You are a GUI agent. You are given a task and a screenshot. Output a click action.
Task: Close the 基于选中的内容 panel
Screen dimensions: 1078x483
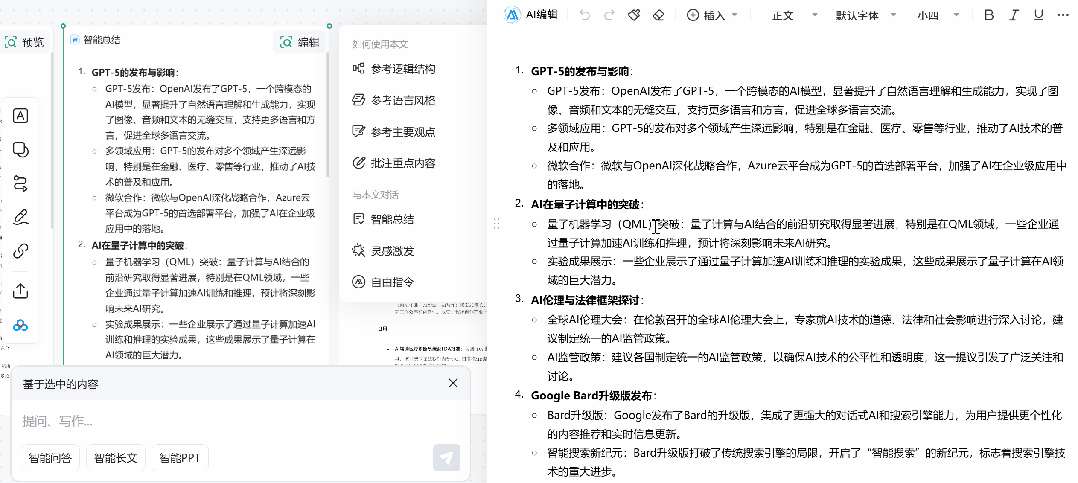[x=452, y=383]
